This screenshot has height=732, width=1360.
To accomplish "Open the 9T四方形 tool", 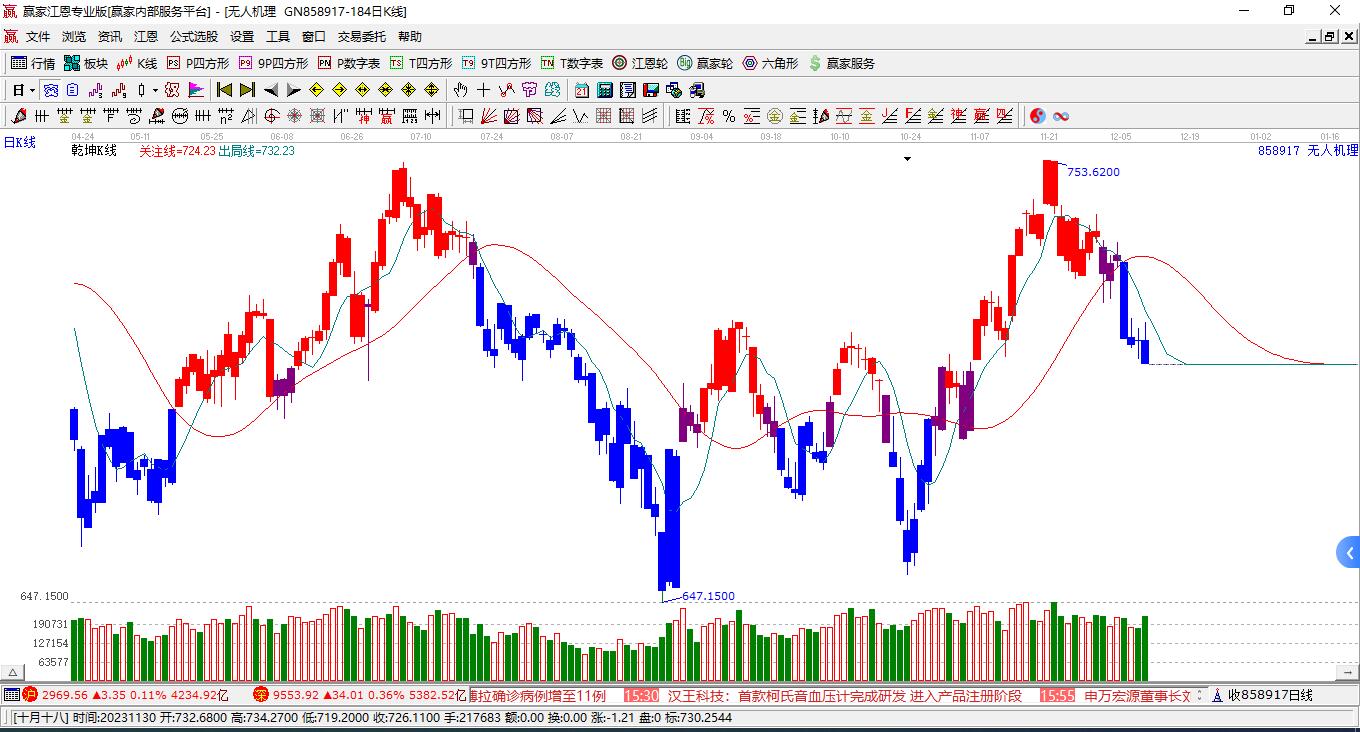I will click(497, 63).
